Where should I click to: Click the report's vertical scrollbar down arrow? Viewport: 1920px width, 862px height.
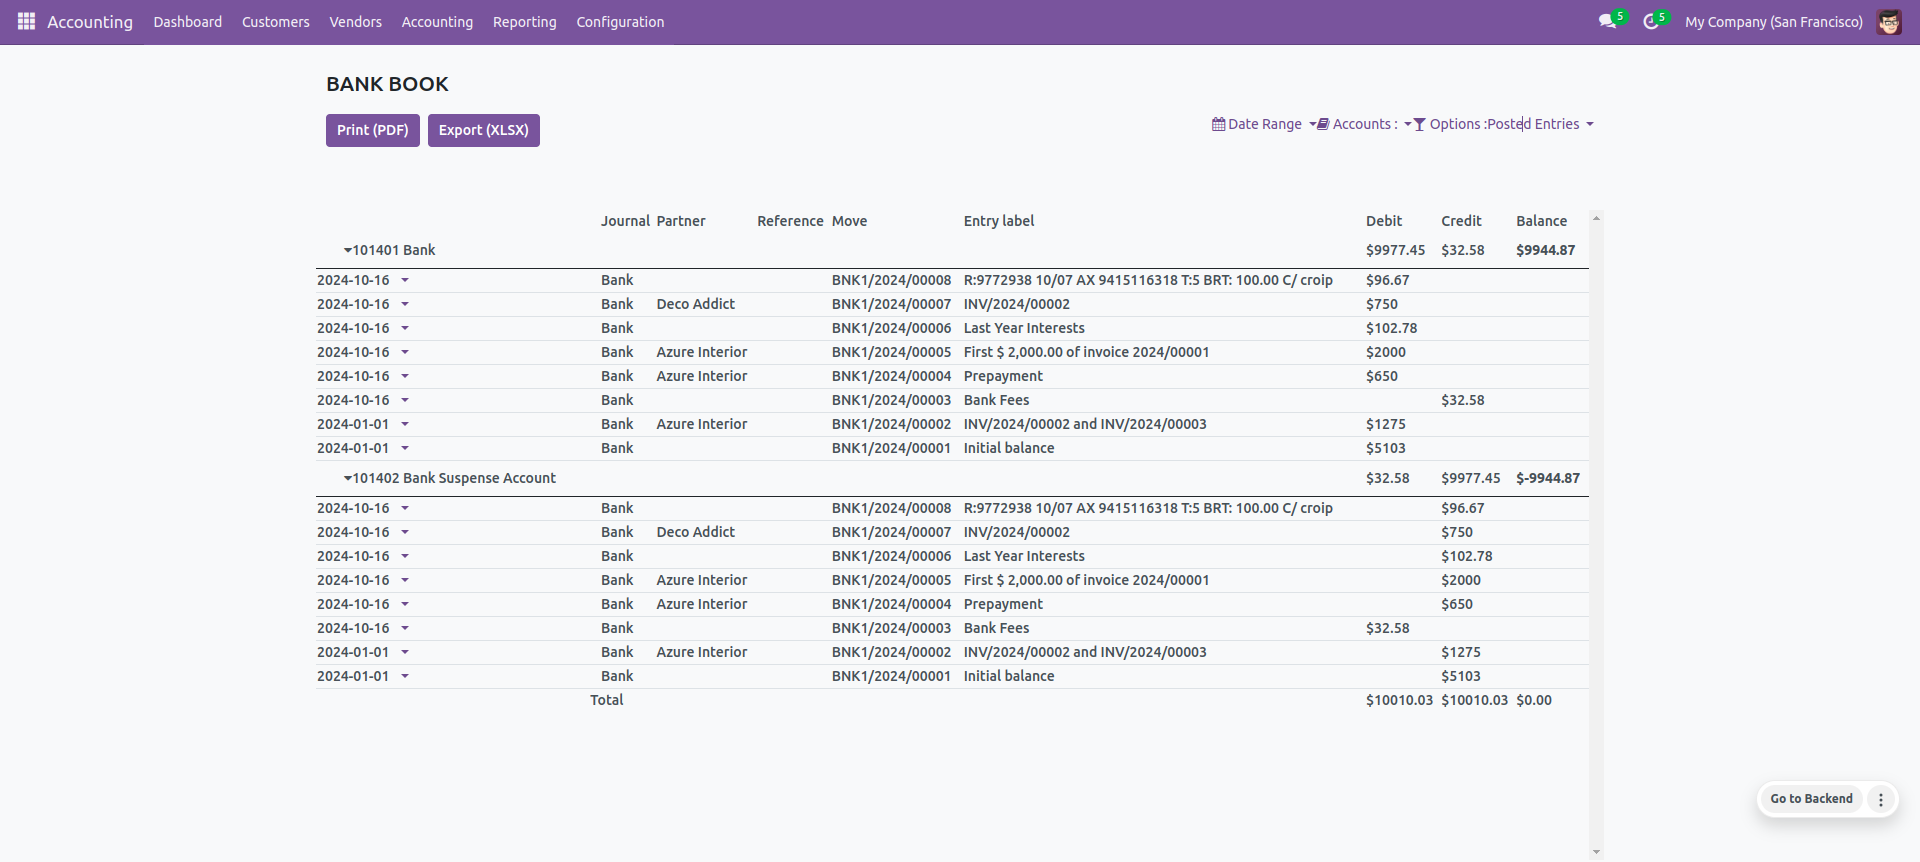coord(1596,852)
